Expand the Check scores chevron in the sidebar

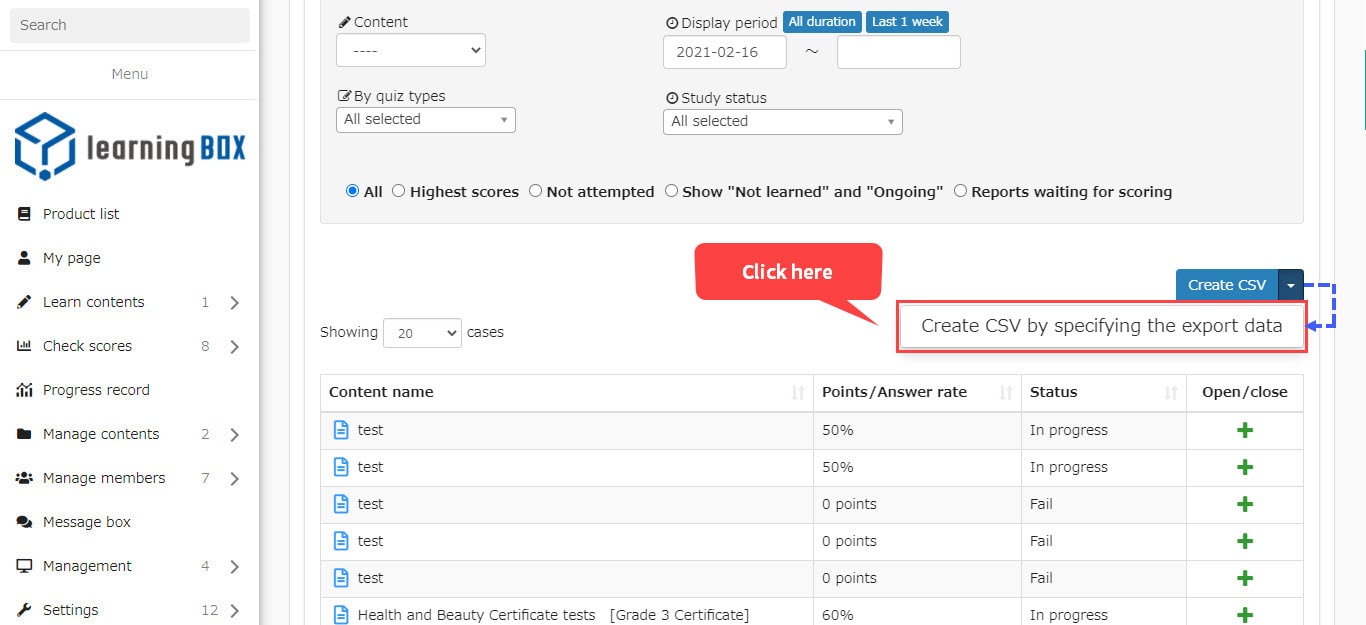click(235, 347)
